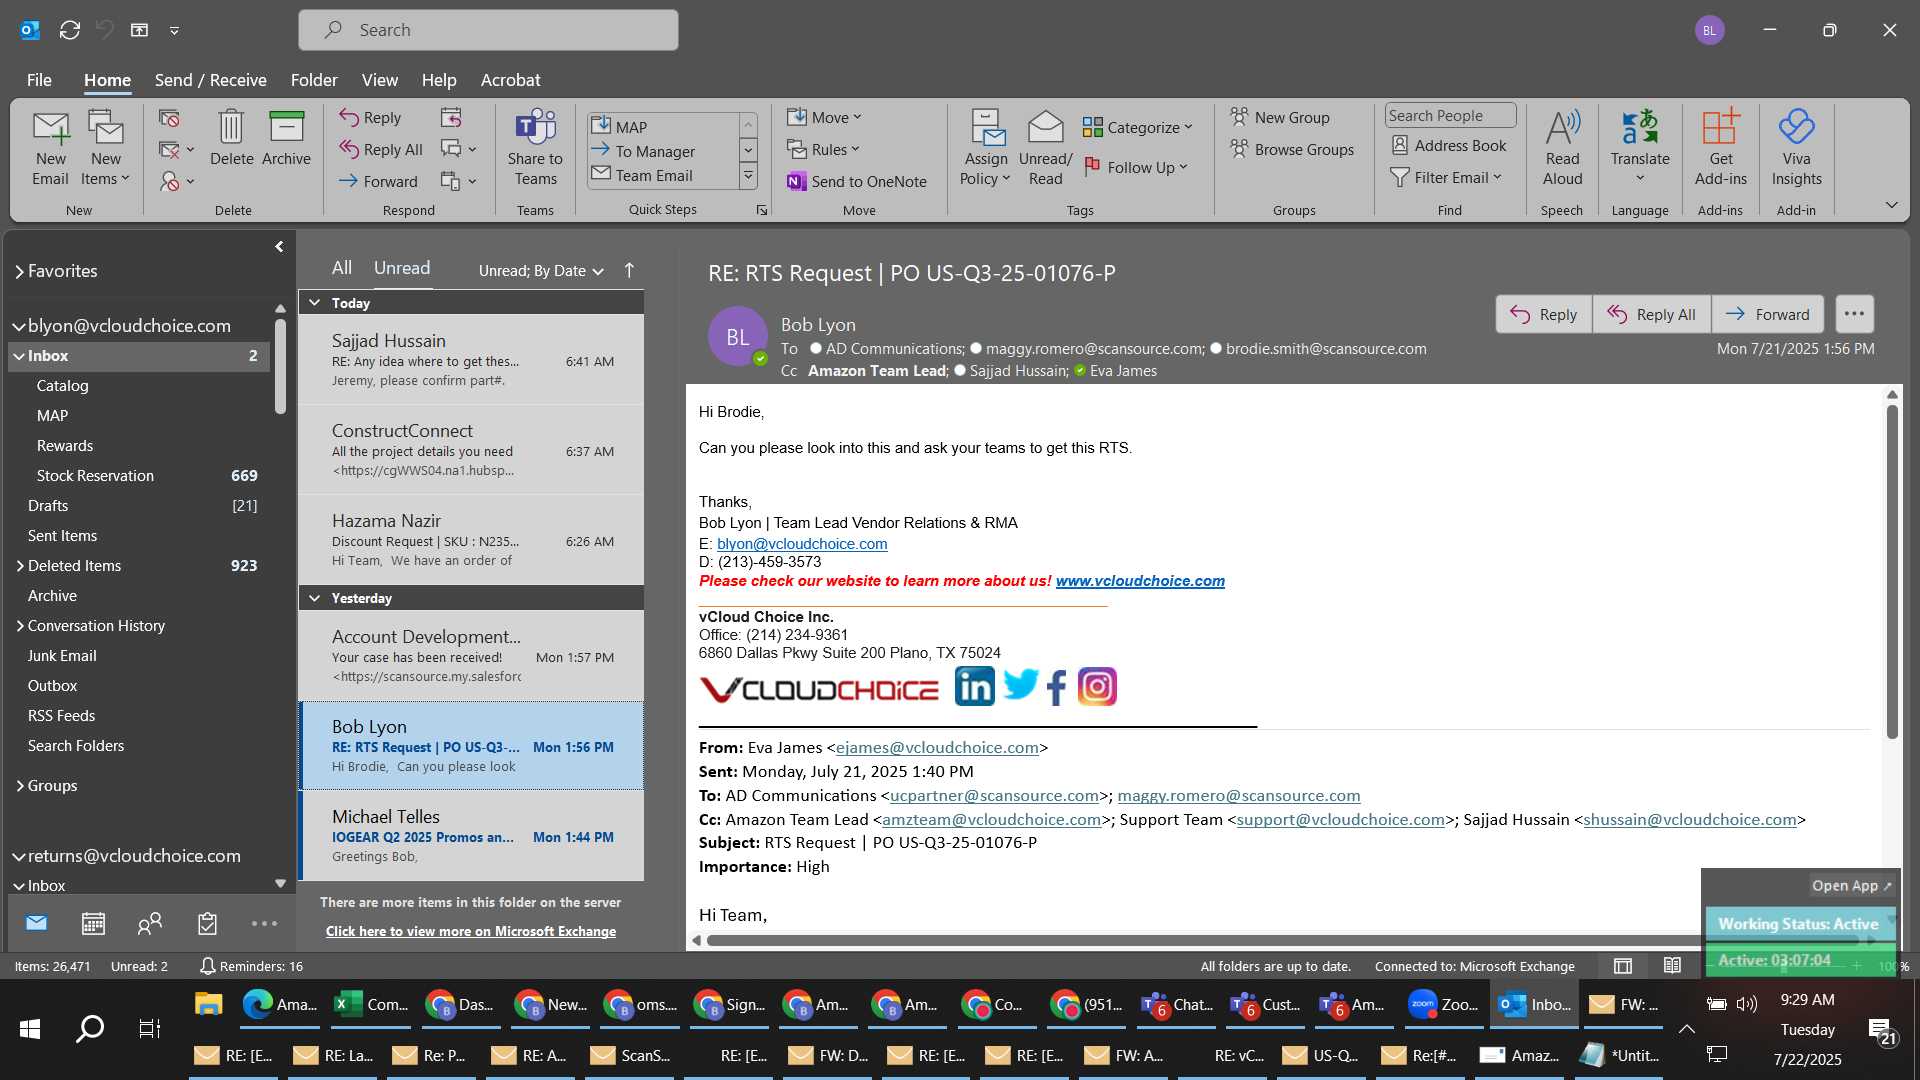Show All messages tab in list
The height and width of the screenshot is (1080, 1920).
click(x=342, y=268)
